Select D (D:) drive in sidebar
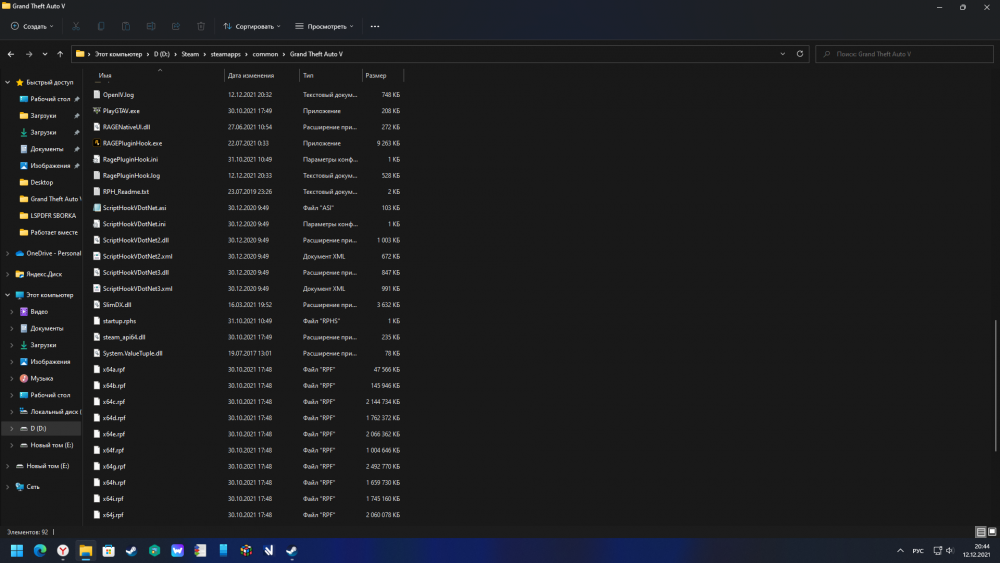1000x563 pixels. click(x=38, y=428)
